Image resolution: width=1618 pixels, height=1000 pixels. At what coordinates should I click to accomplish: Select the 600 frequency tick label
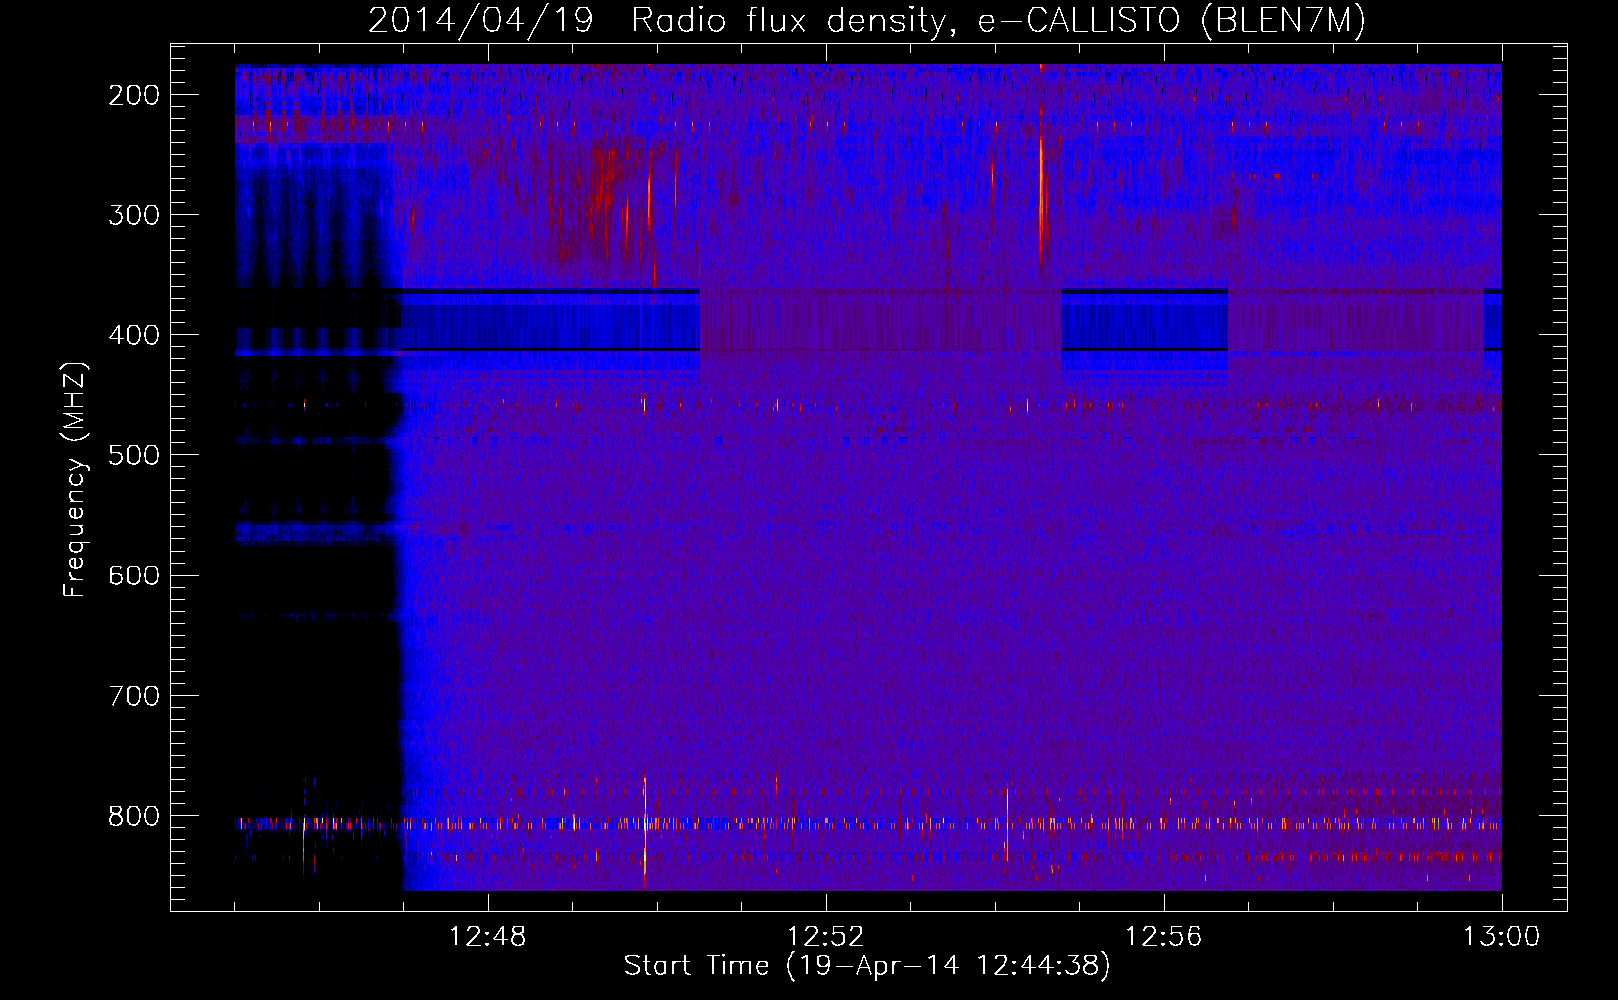[x=134, y=575]
